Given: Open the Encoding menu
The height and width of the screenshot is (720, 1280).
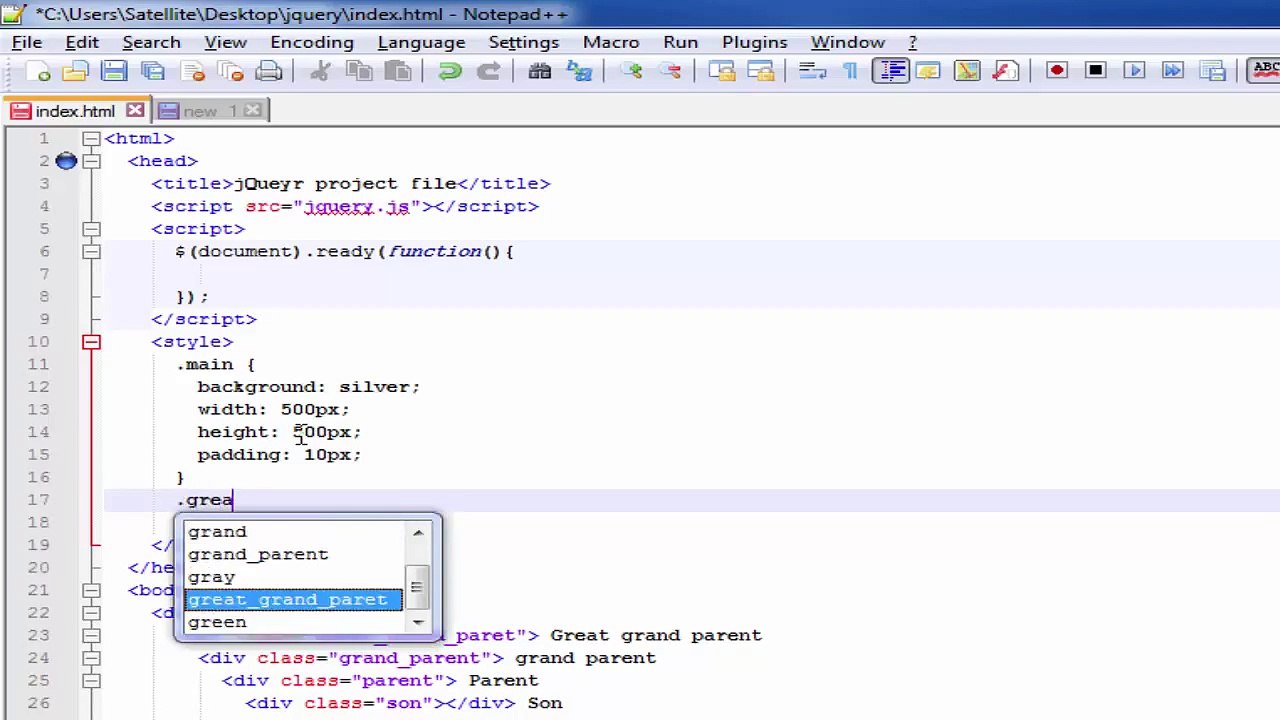Looking at the screenshot, I should 312,42.
